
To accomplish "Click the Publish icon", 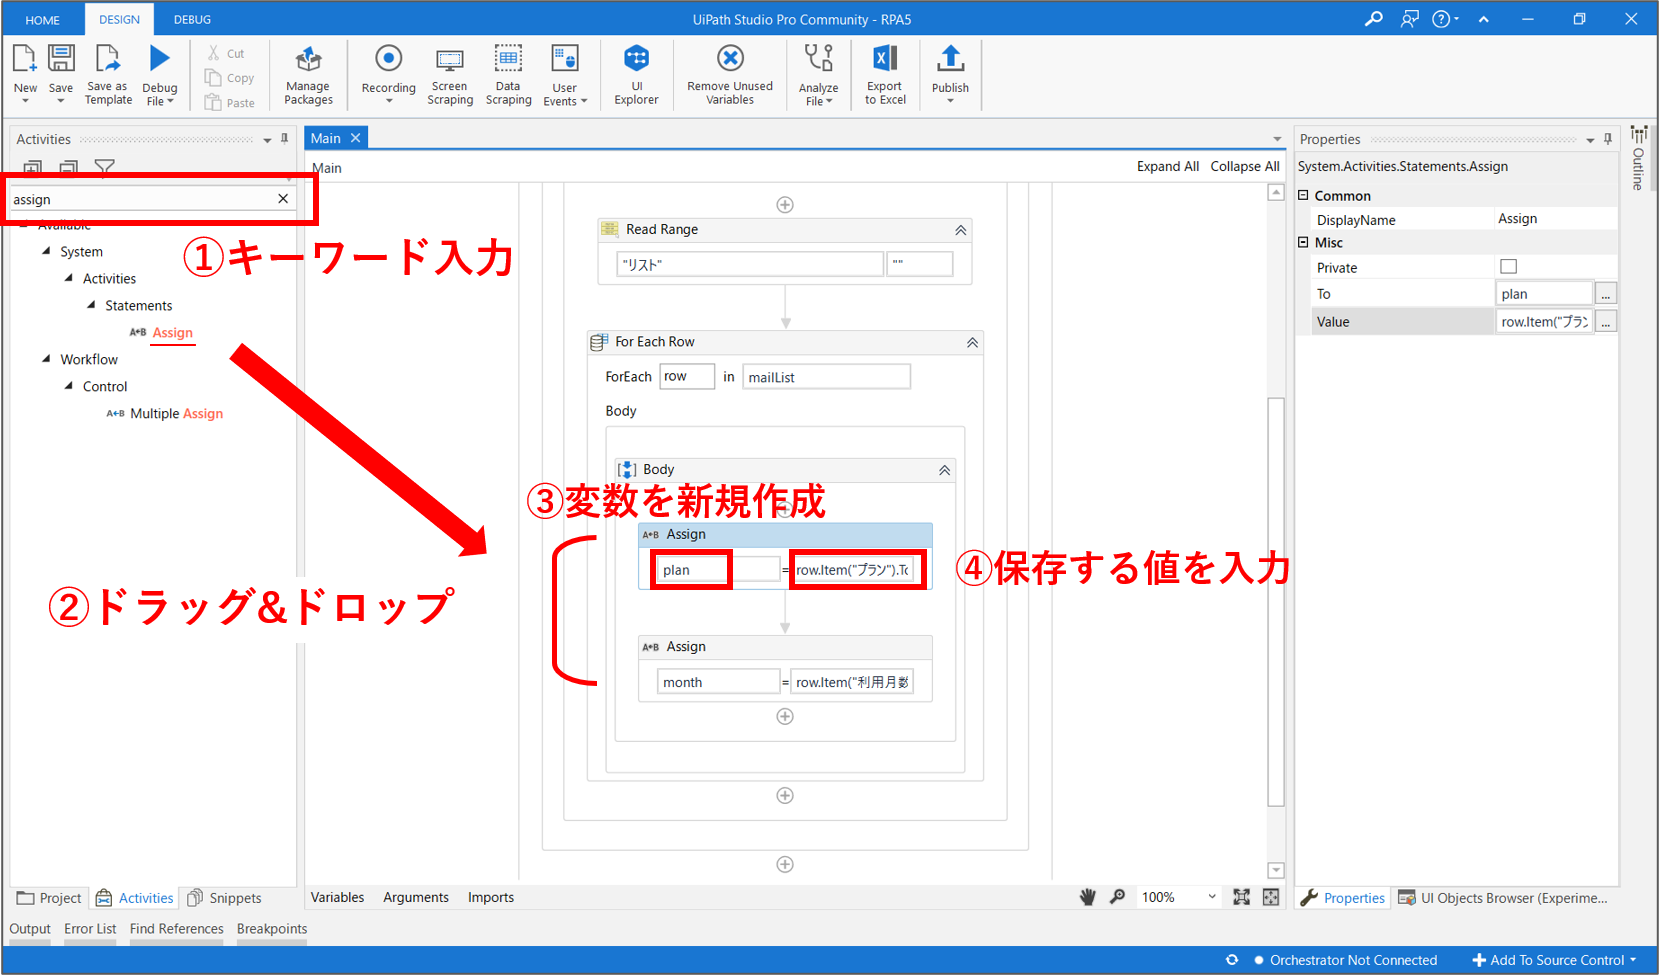I will click(950, 60).
